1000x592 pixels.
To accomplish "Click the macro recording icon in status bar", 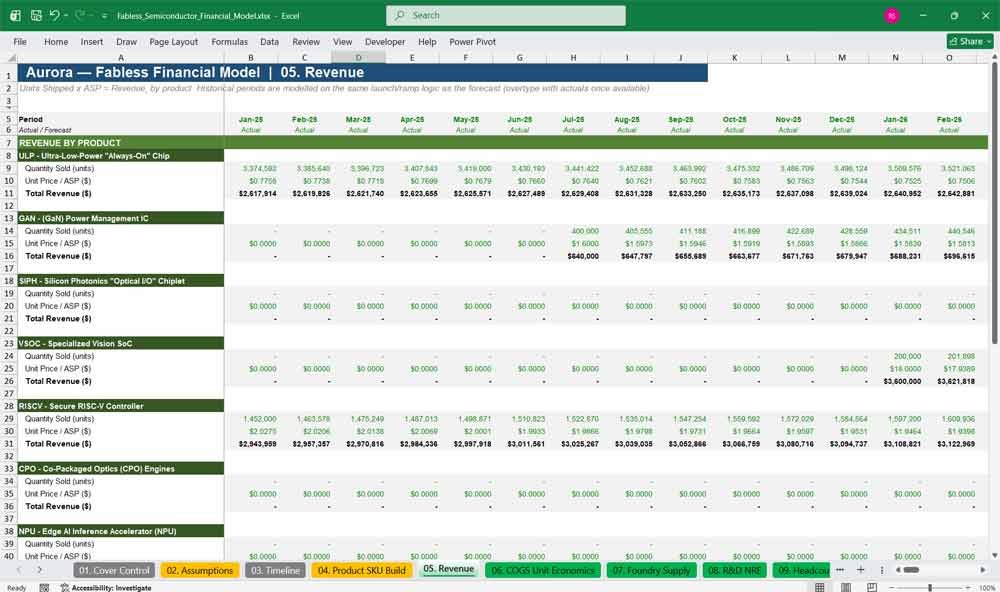I will pyautogui.click(x=44, y=588).
